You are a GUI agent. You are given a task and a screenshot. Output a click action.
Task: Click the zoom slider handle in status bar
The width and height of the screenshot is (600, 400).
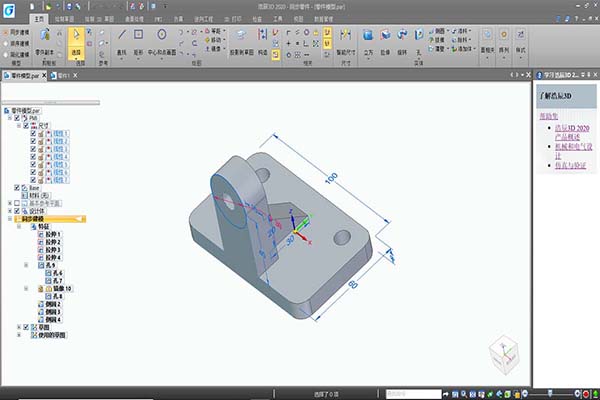point(550,393)
